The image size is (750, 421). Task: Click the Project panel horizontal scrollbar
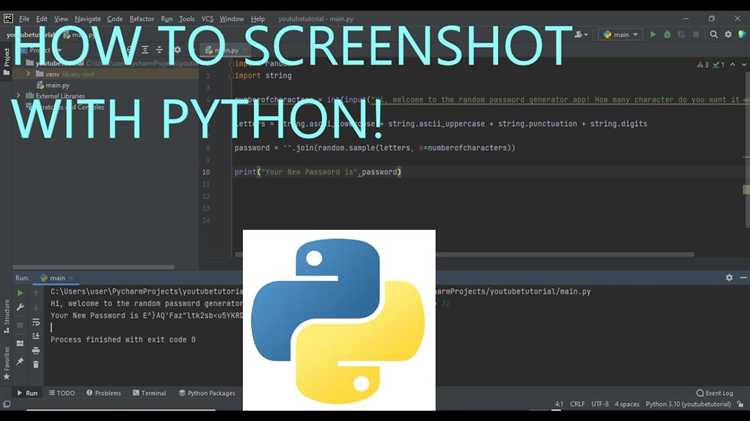coord(94,267)
